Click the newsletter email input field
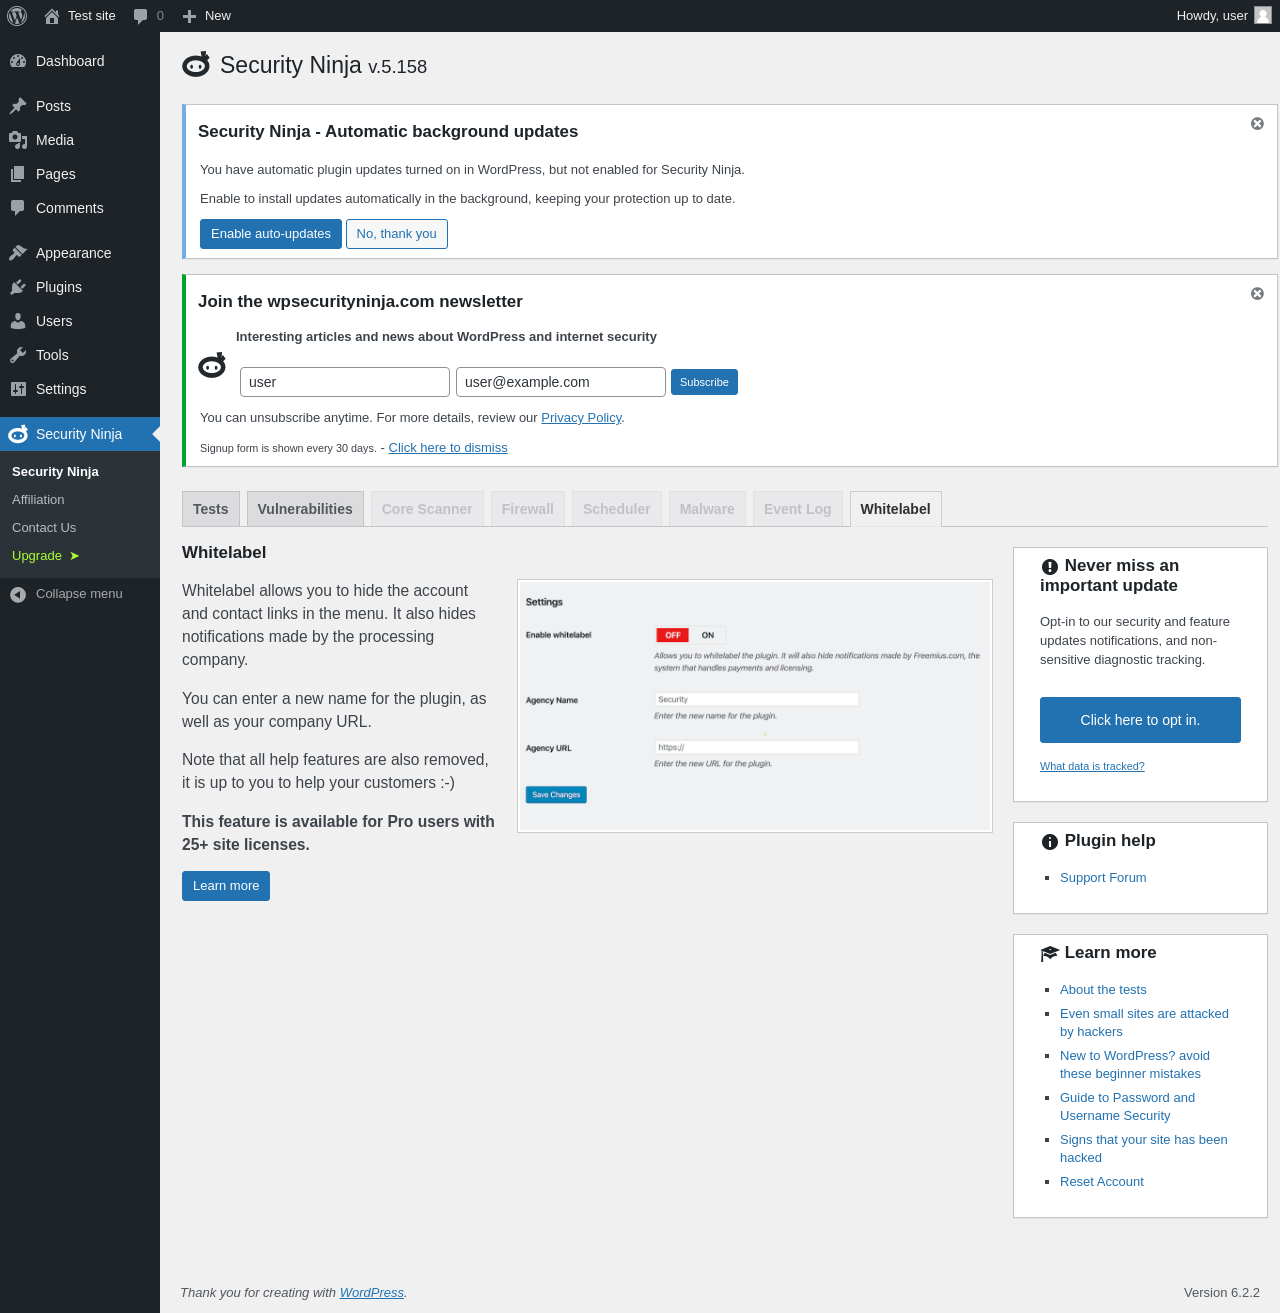Viewport: 1280px width, 1313px height. pos(560,382)
